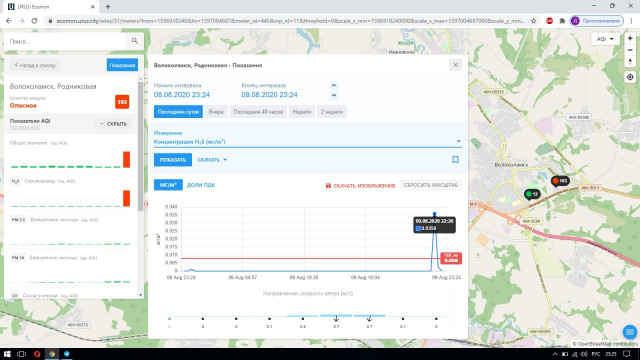Edit the start date 08.08.2020 23:24
This screenshot has height=360, width=640.
(182, 95)
